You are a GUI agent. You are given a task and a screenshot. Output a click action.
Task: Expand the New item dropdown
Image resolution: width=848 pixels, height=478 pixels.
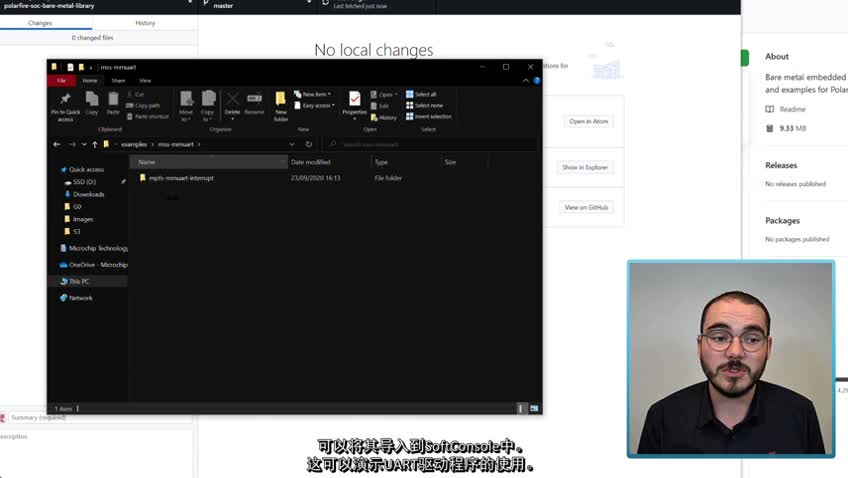click(315, 94)
